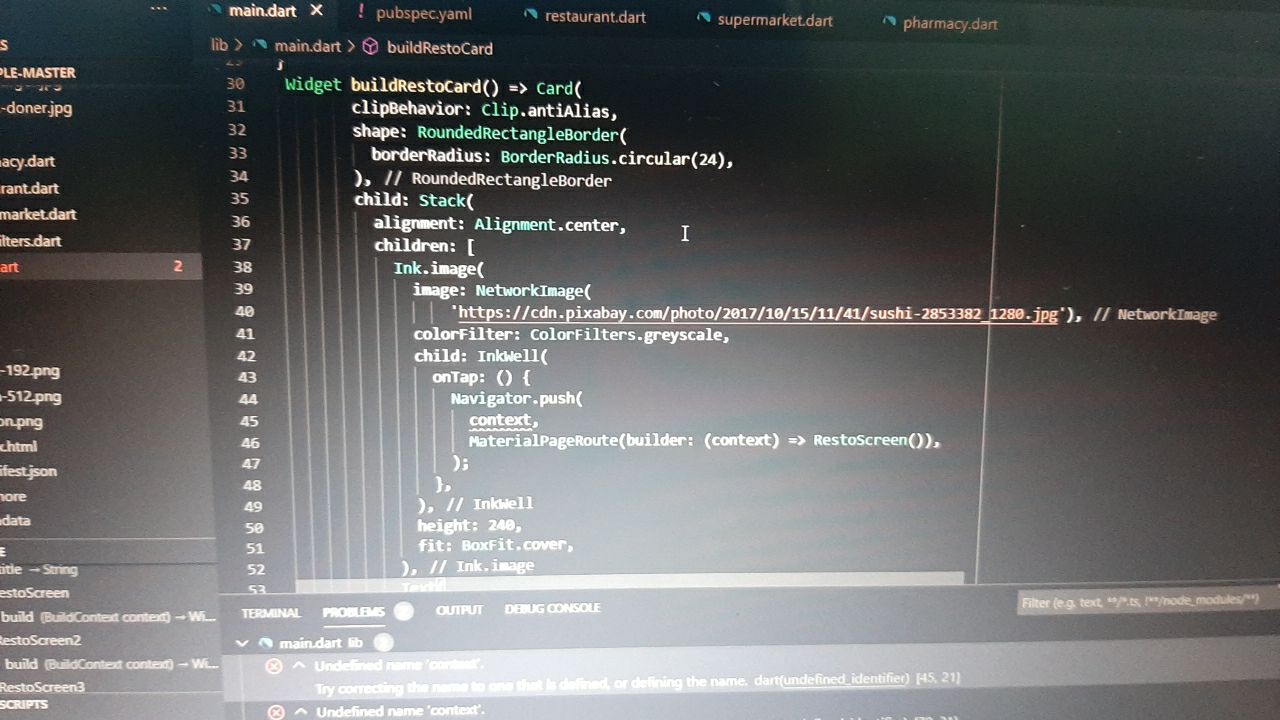Open the explorer file ending in acy.dart
Viewport: 1280px width, 720px height.
[x=28, y=161]
